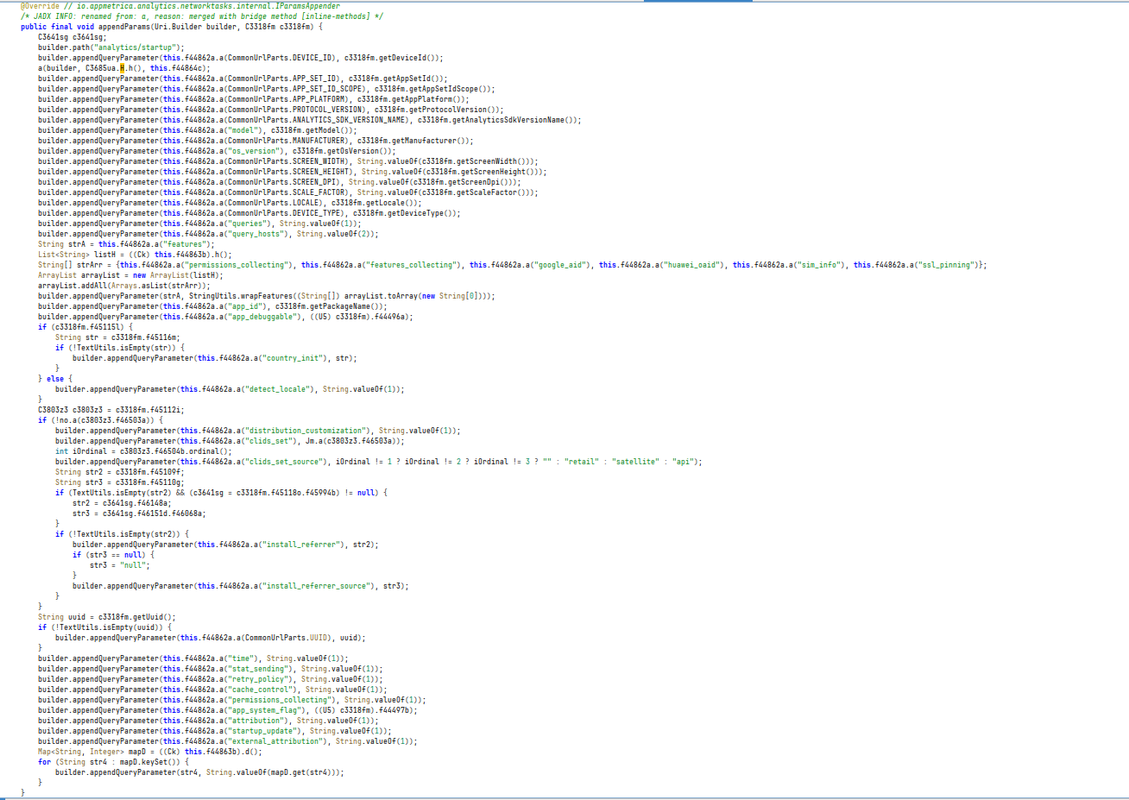This screenshot has width=1129, height=800.
Task: Click the DEVICE_TYPE constant
Action: click(315, 213)
